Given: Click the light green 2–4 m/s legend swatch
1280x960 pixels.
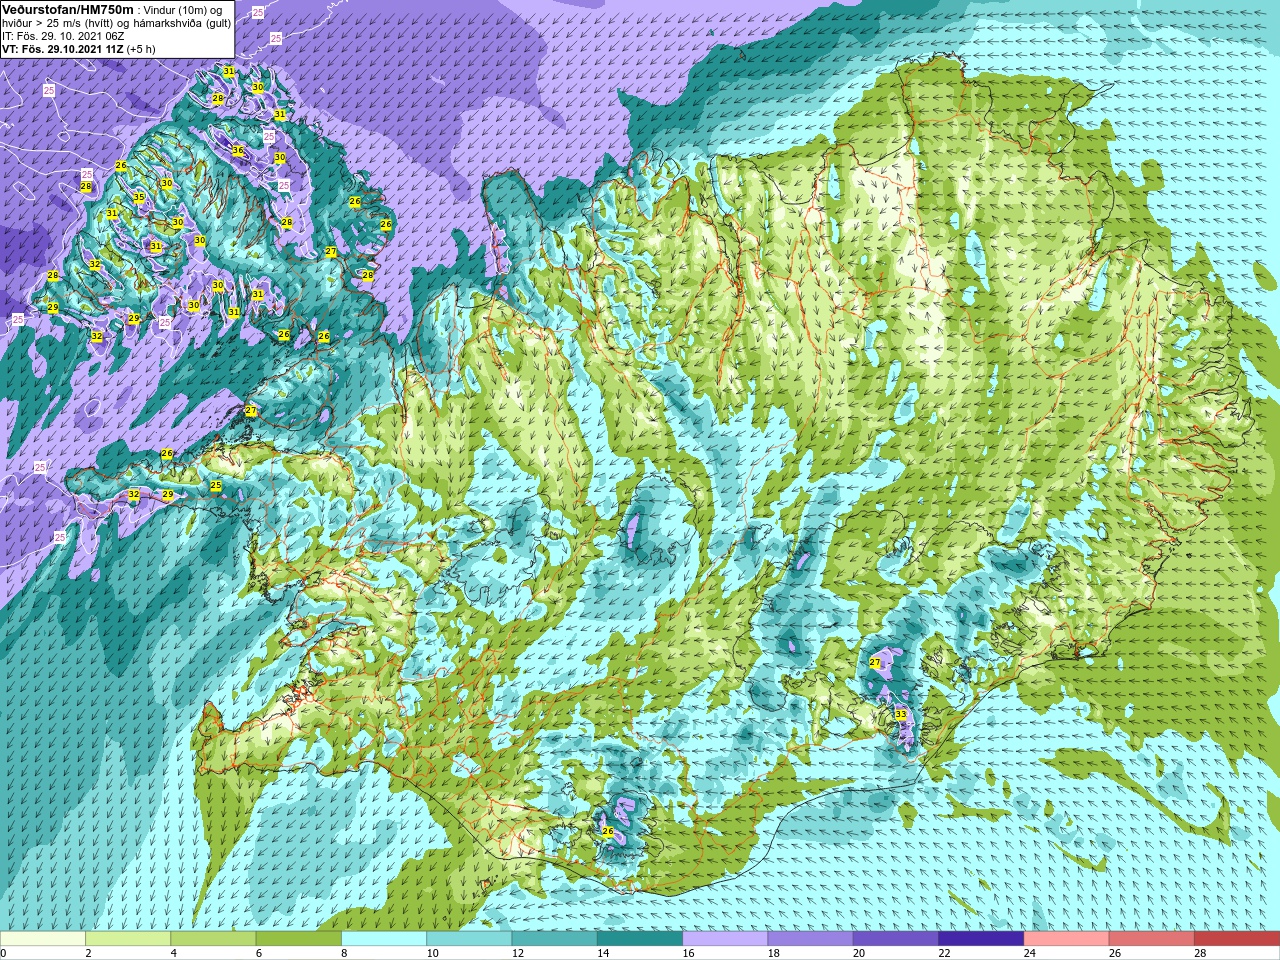Looking at the screenshot, I should [128, 939].
